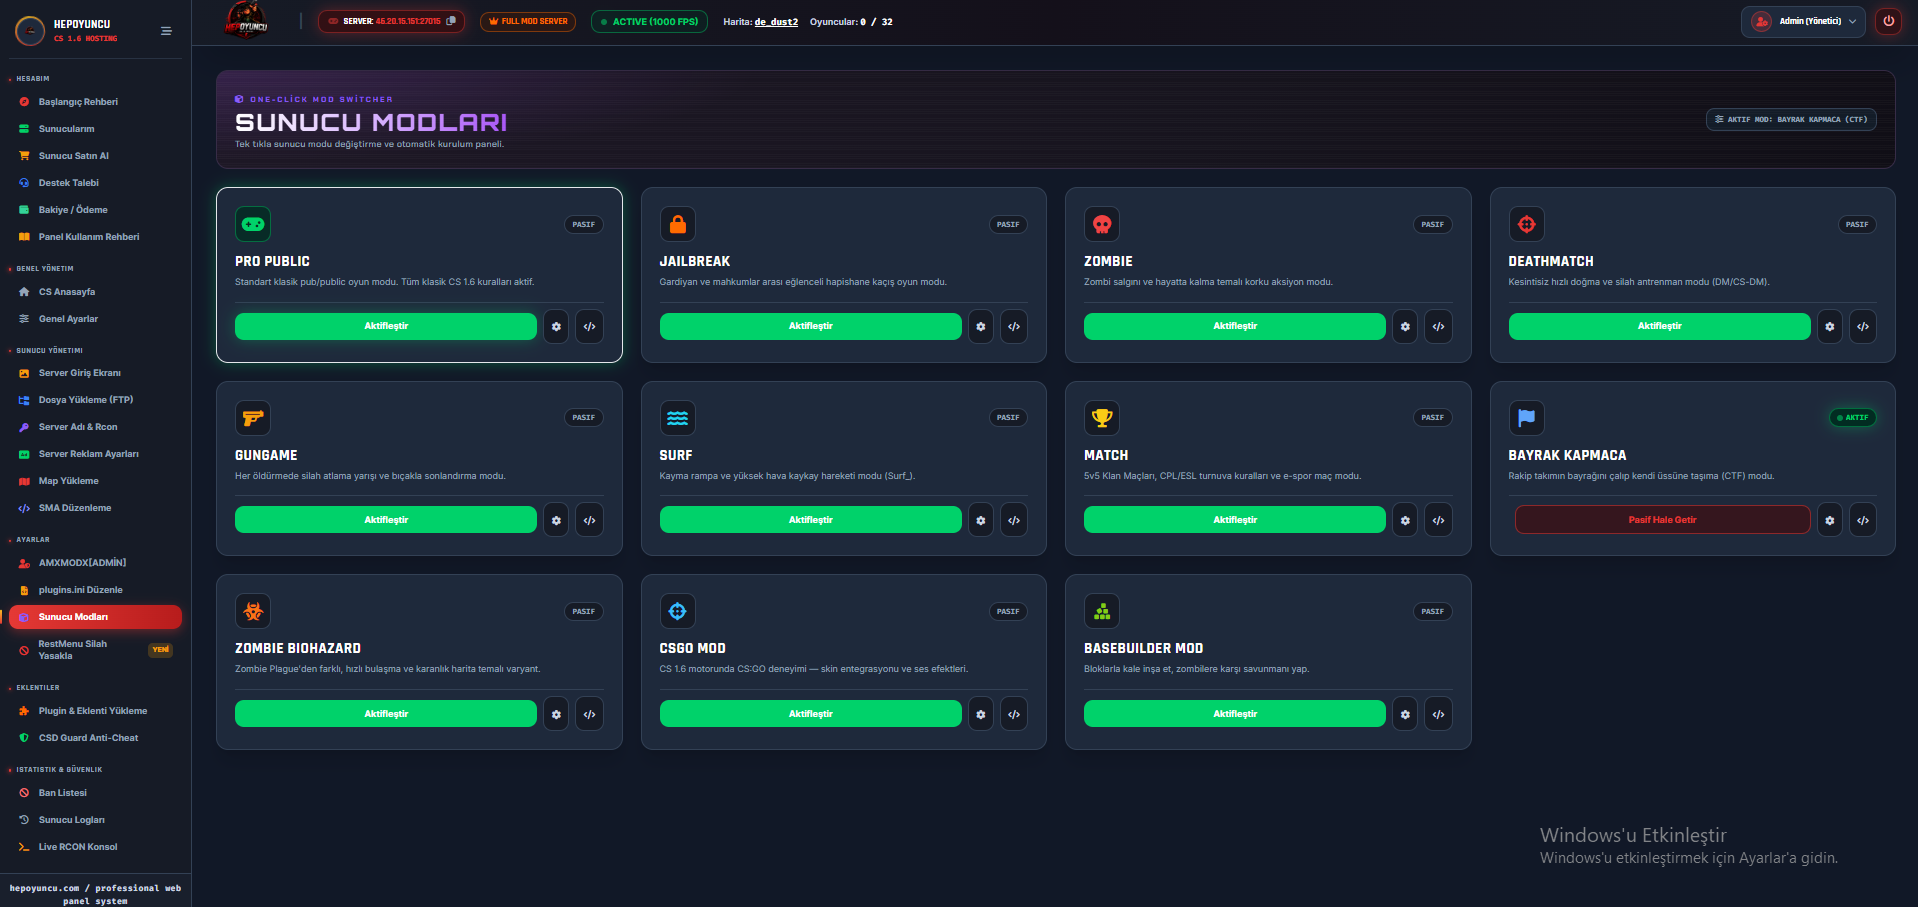Open Dosya Yükleme (FTP) menu item
The width and height of the screenshot is (1918, 907).
coord(95,400)
